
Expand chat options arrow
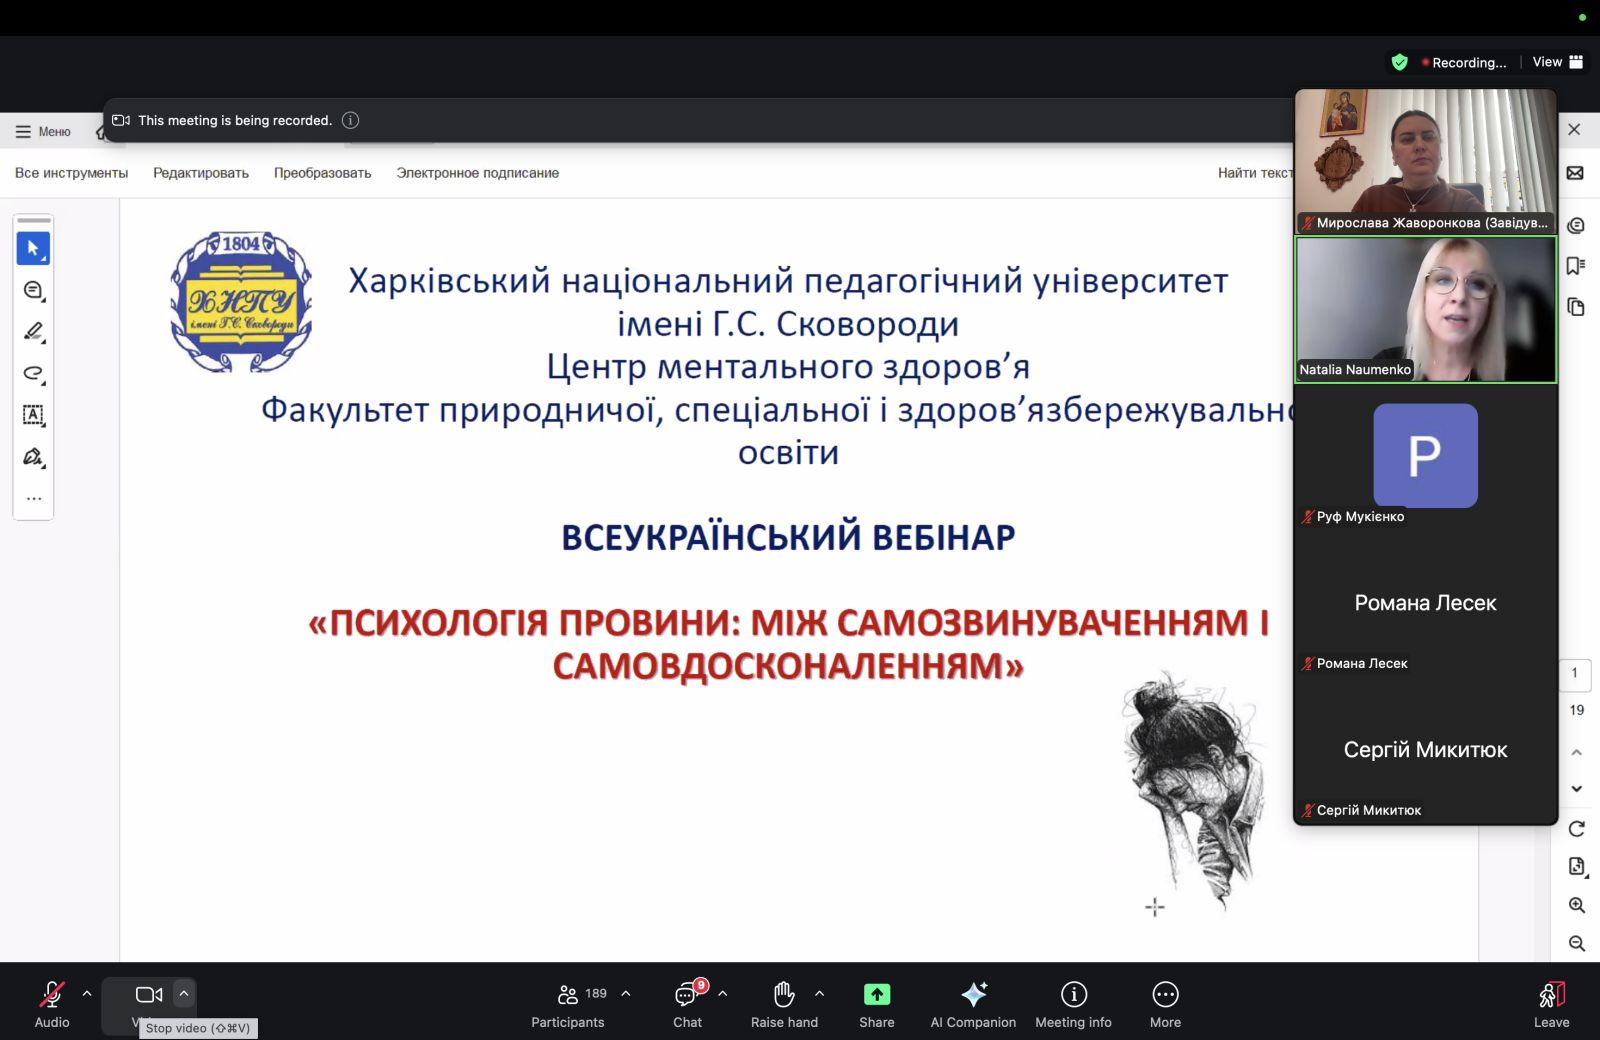coord(723,994)
